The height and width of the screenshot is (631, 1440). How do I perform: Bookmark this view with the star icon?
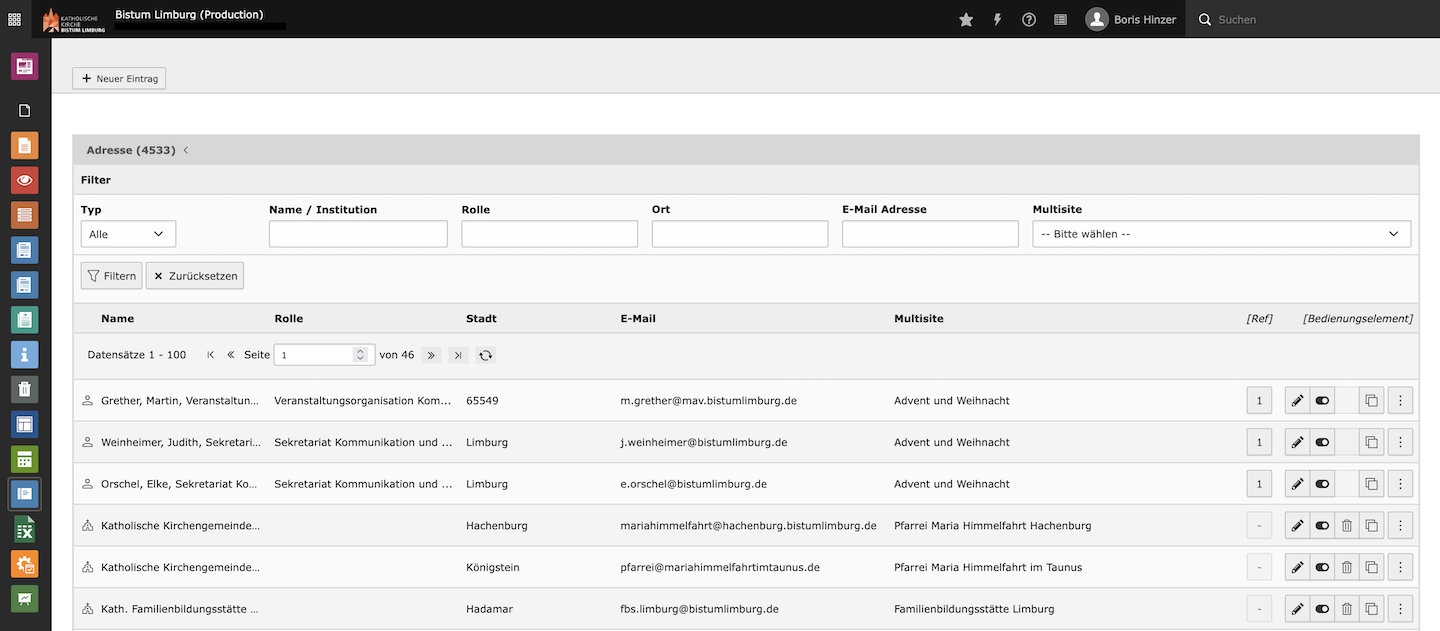coord(965,18)
